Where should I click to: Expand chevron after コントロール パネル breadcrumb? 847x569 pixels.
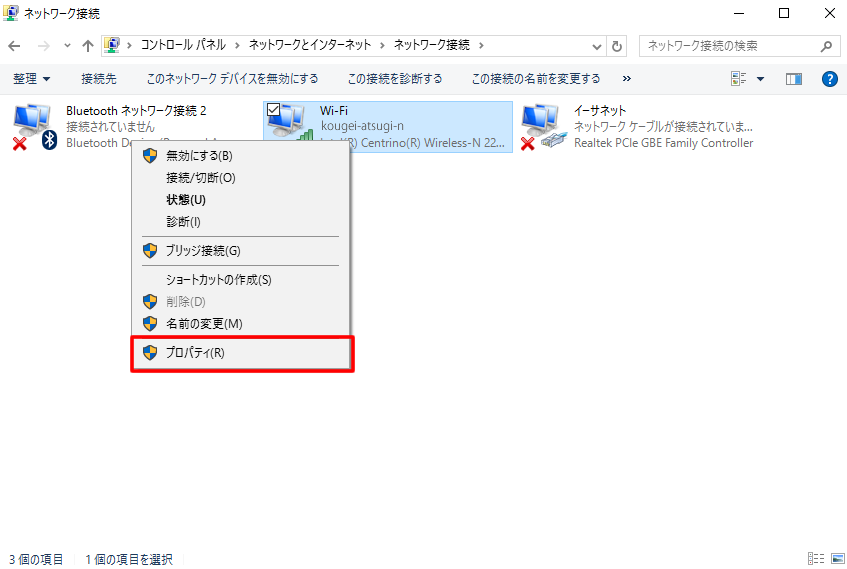(237, 45)
